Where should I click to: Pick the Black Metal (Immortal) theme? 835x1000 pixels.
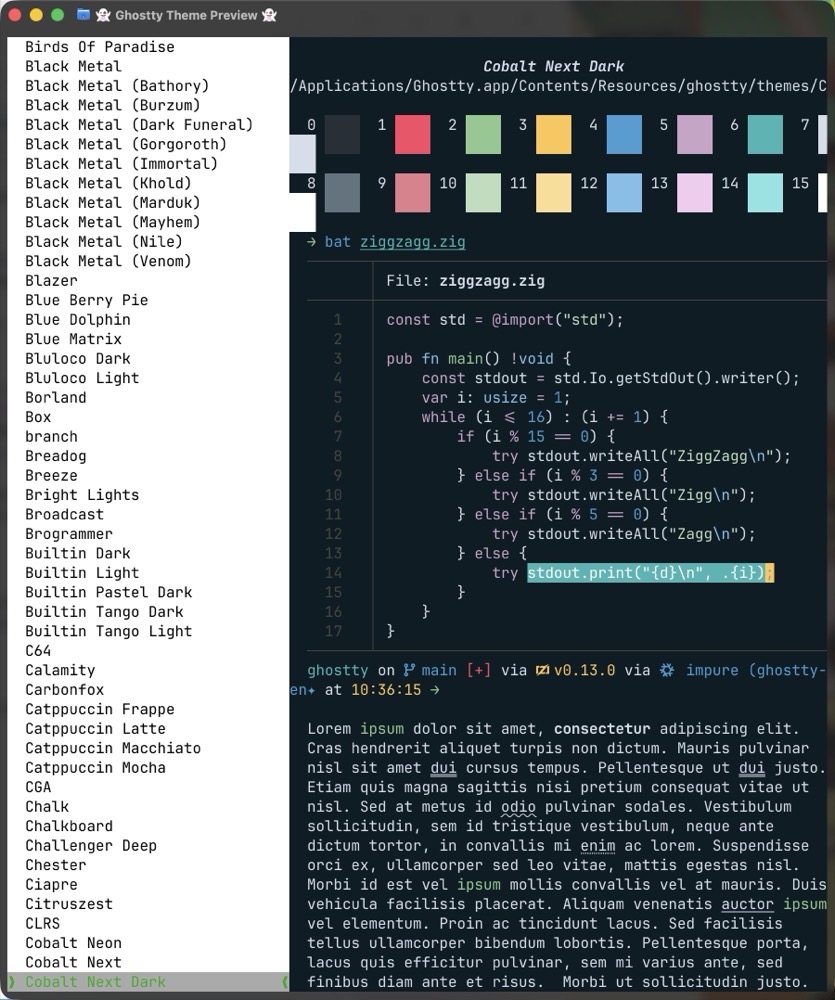pos(121,164)
